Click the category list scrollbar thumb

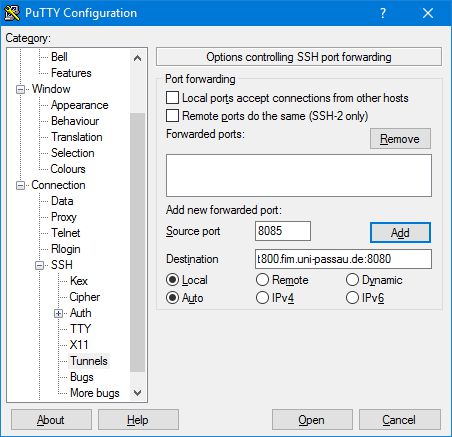click(137, 242)
